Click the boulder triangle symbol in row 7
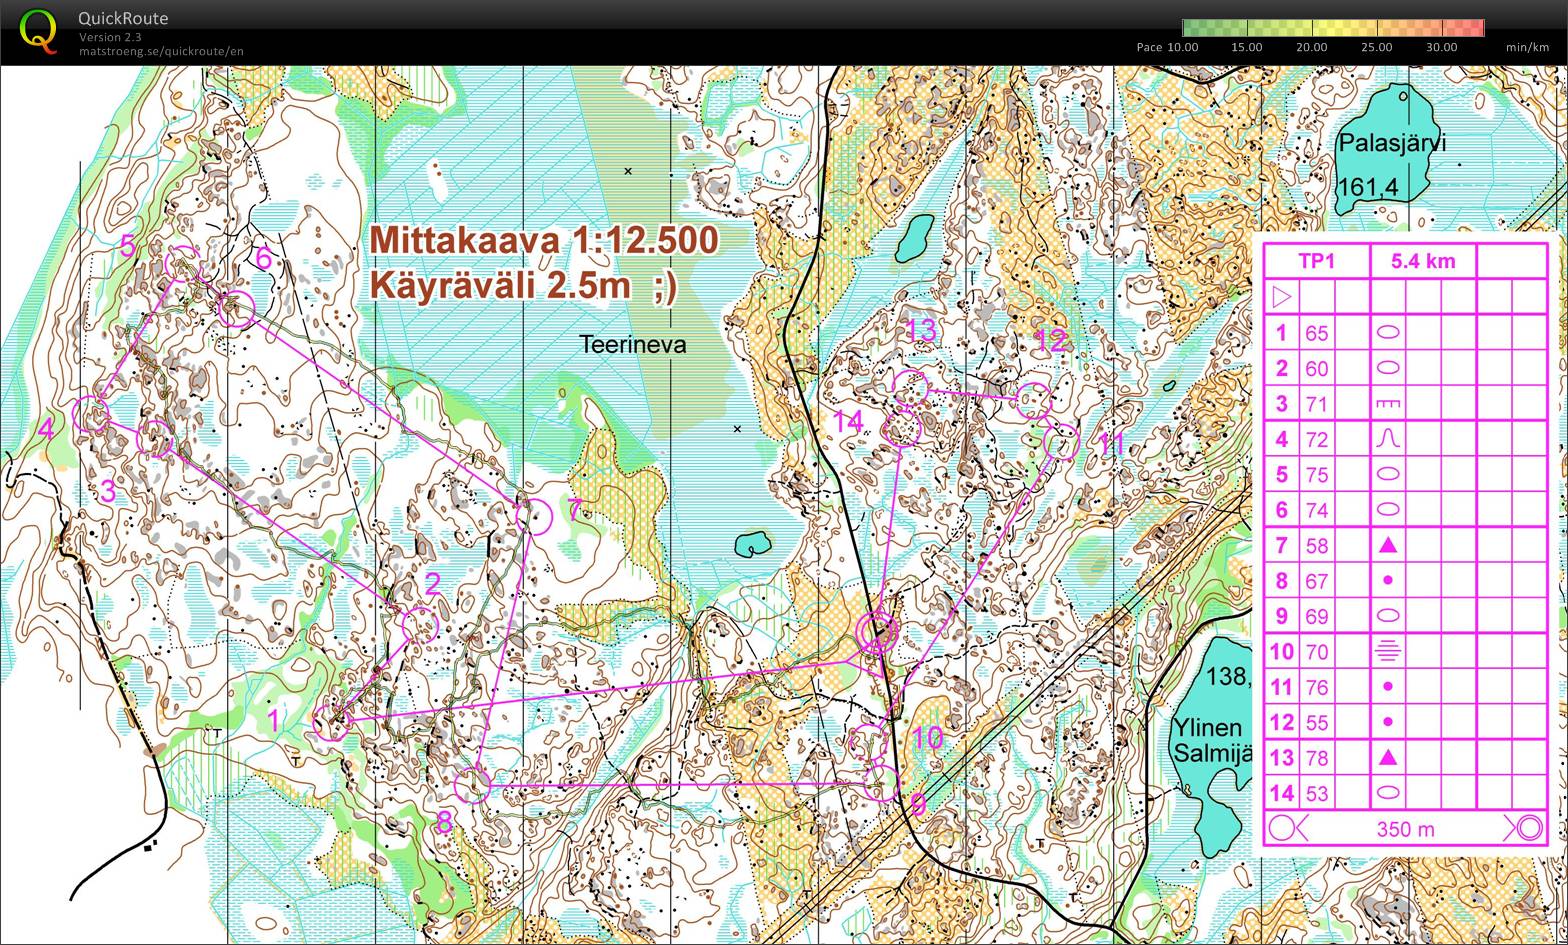1568x945 pixels. point(1387,545)
